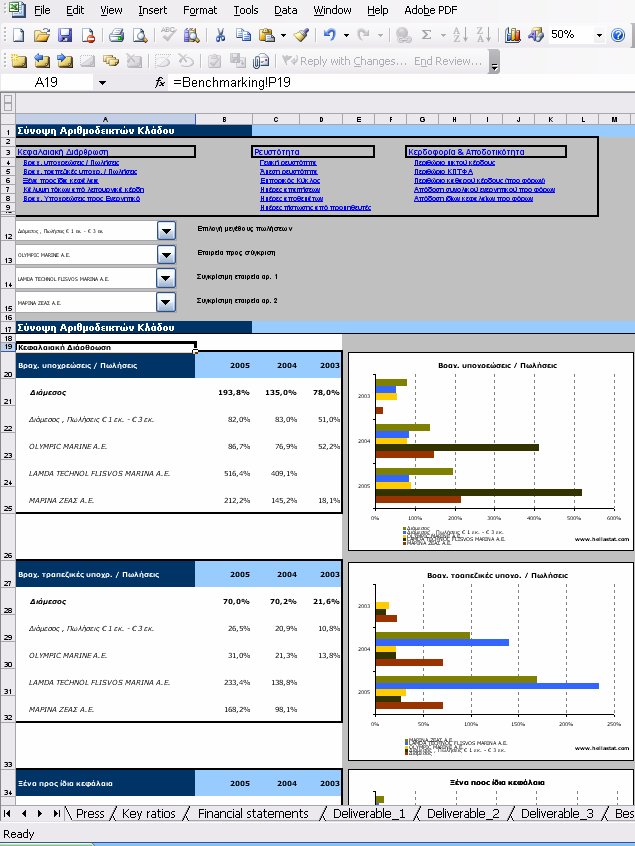Activate the Format Painter brush
This screenshot has height=846, width=635.
(301, 35)
